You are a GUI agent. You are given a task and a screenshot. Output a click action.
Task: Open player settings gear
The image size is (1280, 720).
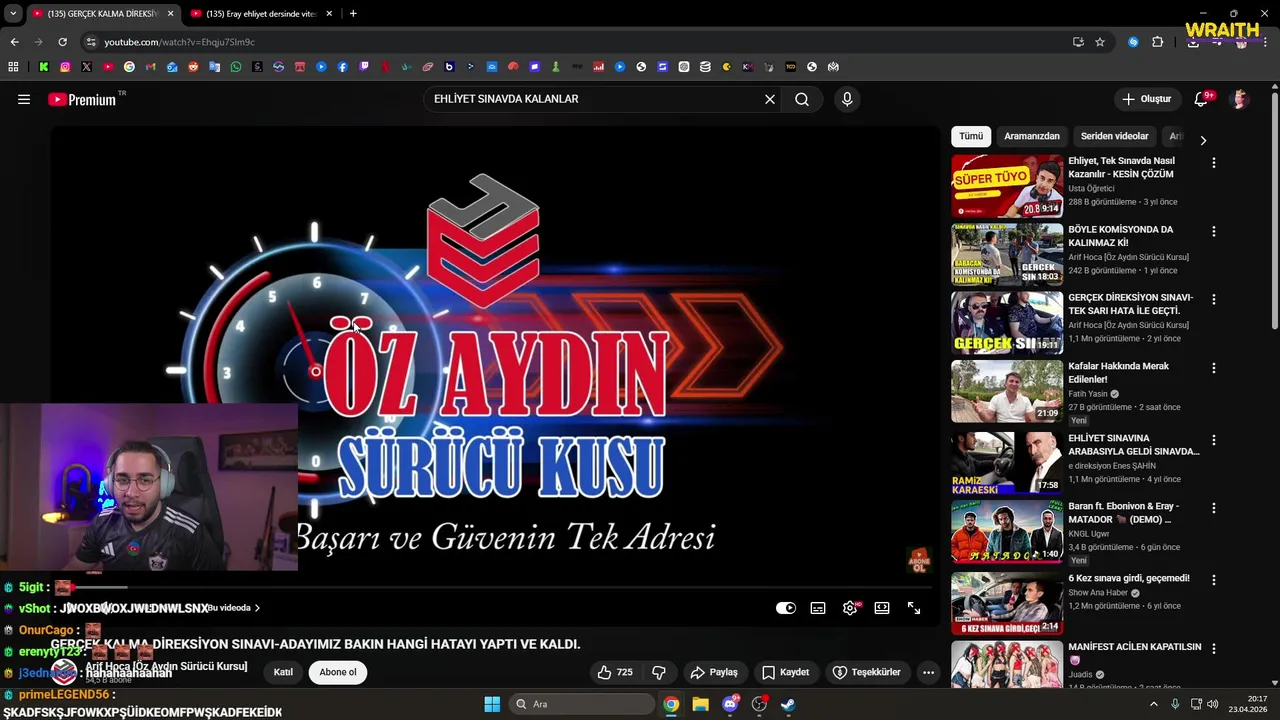coord(850,608)
